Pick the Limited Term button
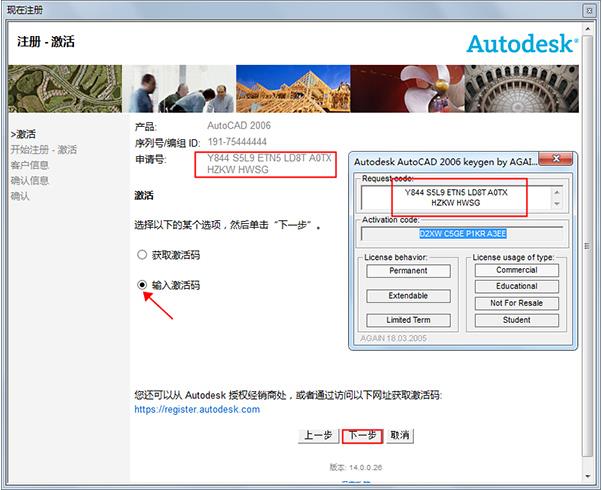 [408, 321]
